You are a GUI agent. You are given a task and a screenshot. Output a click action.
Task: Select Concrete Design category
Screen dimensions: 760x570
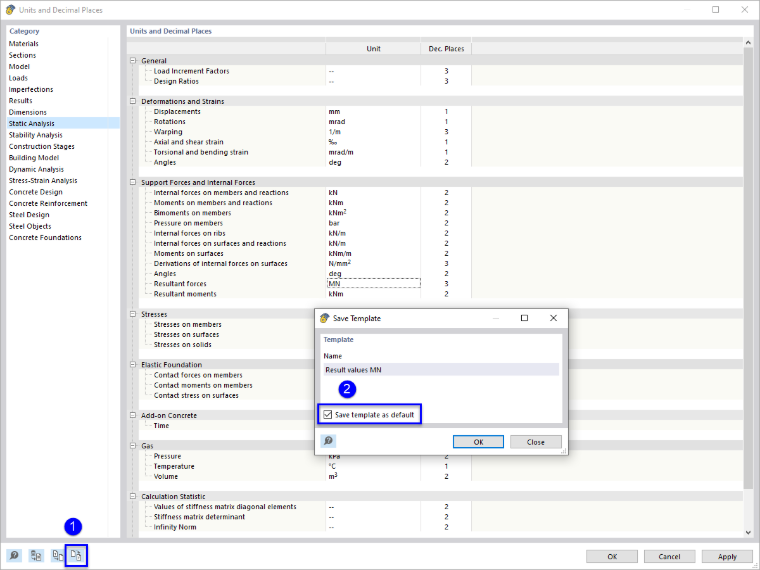[35, 192]
